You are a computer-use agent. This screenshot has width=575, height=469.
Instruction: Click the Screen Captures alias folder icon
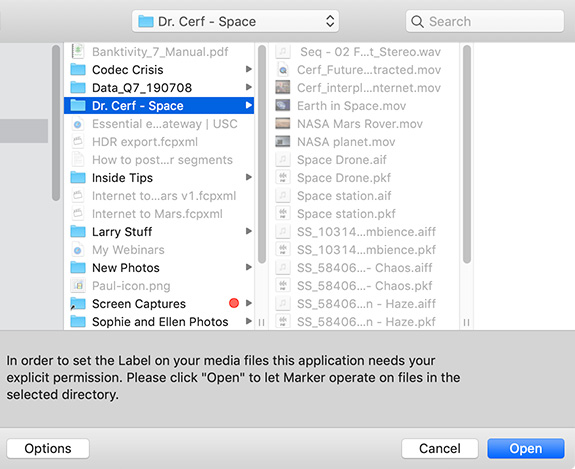78,304
